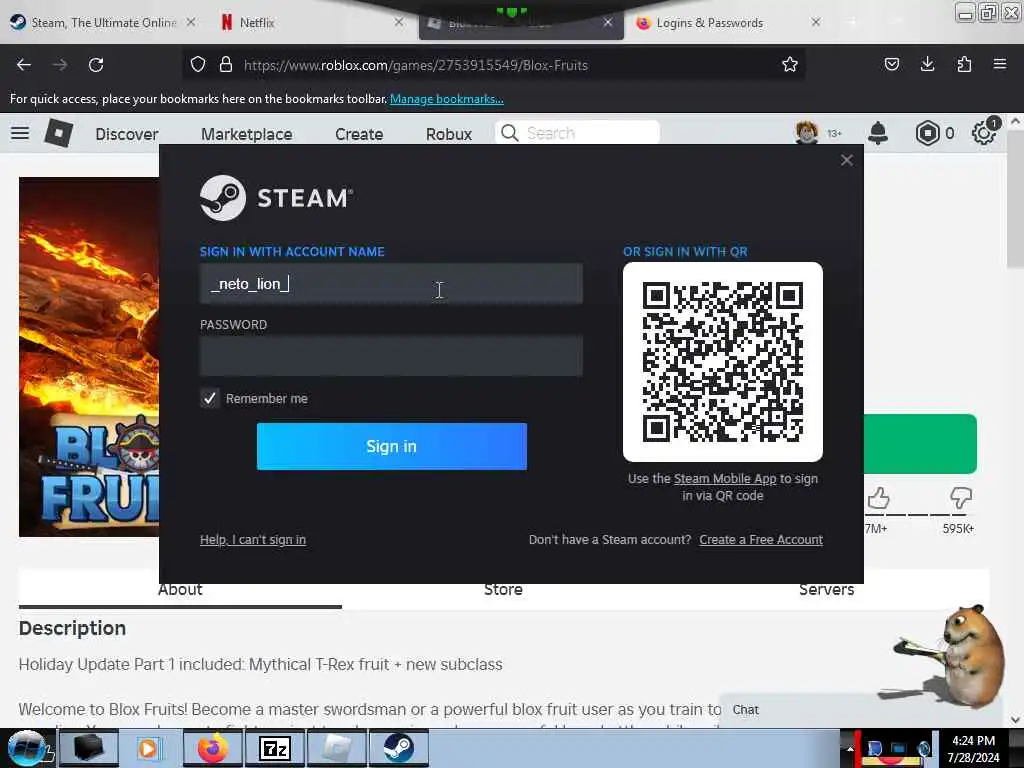Screen dimensions: 1024x768
Task: Bookmark this page with the star icon
Action: [790, 64]
